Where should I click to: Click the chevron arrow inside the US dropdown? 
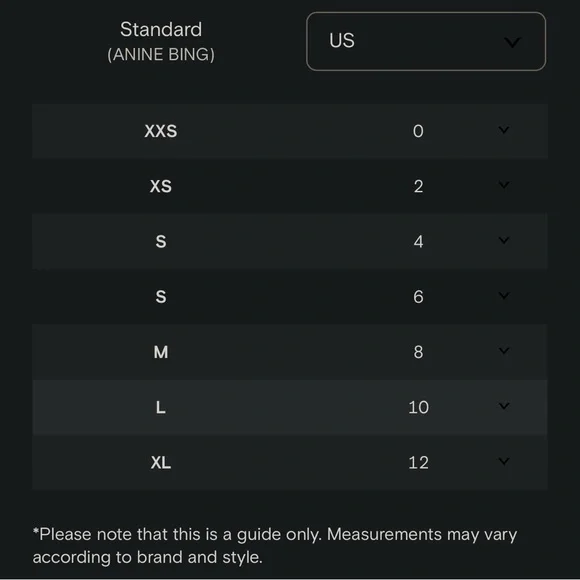[x=512, y=42]
